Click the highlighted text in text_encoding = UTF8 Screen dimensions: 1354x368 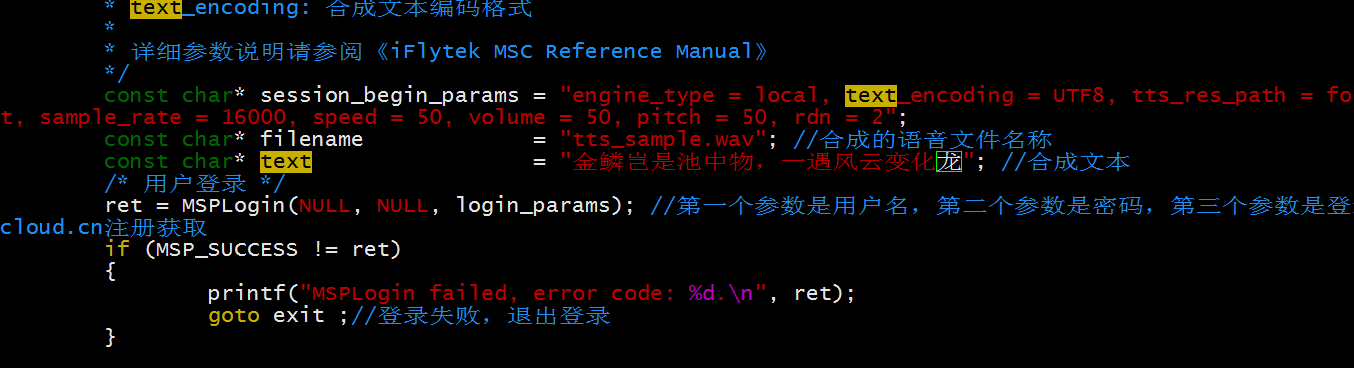click(871, 96)
